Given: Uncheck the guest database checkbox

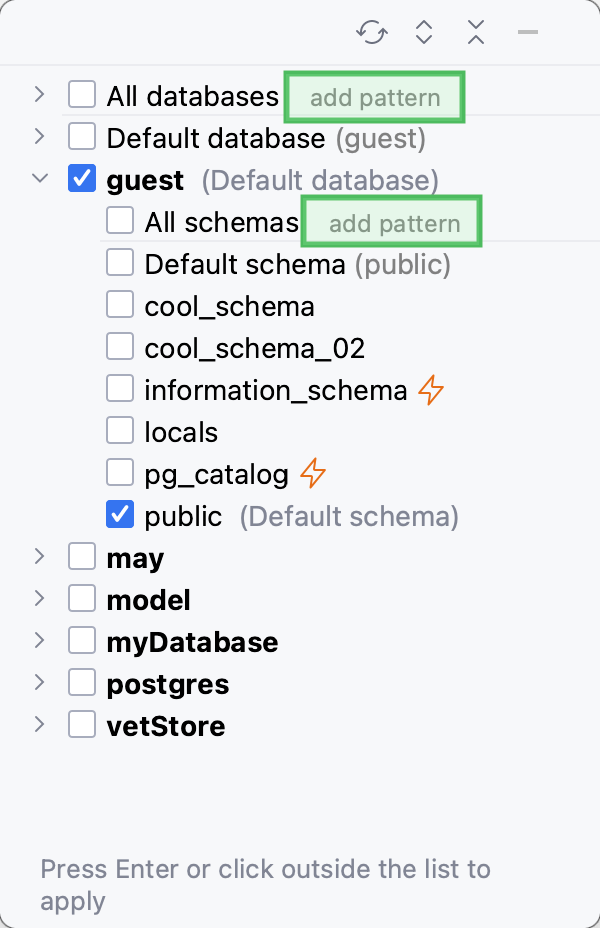Looking at the screenshot, I should point(81,178).
